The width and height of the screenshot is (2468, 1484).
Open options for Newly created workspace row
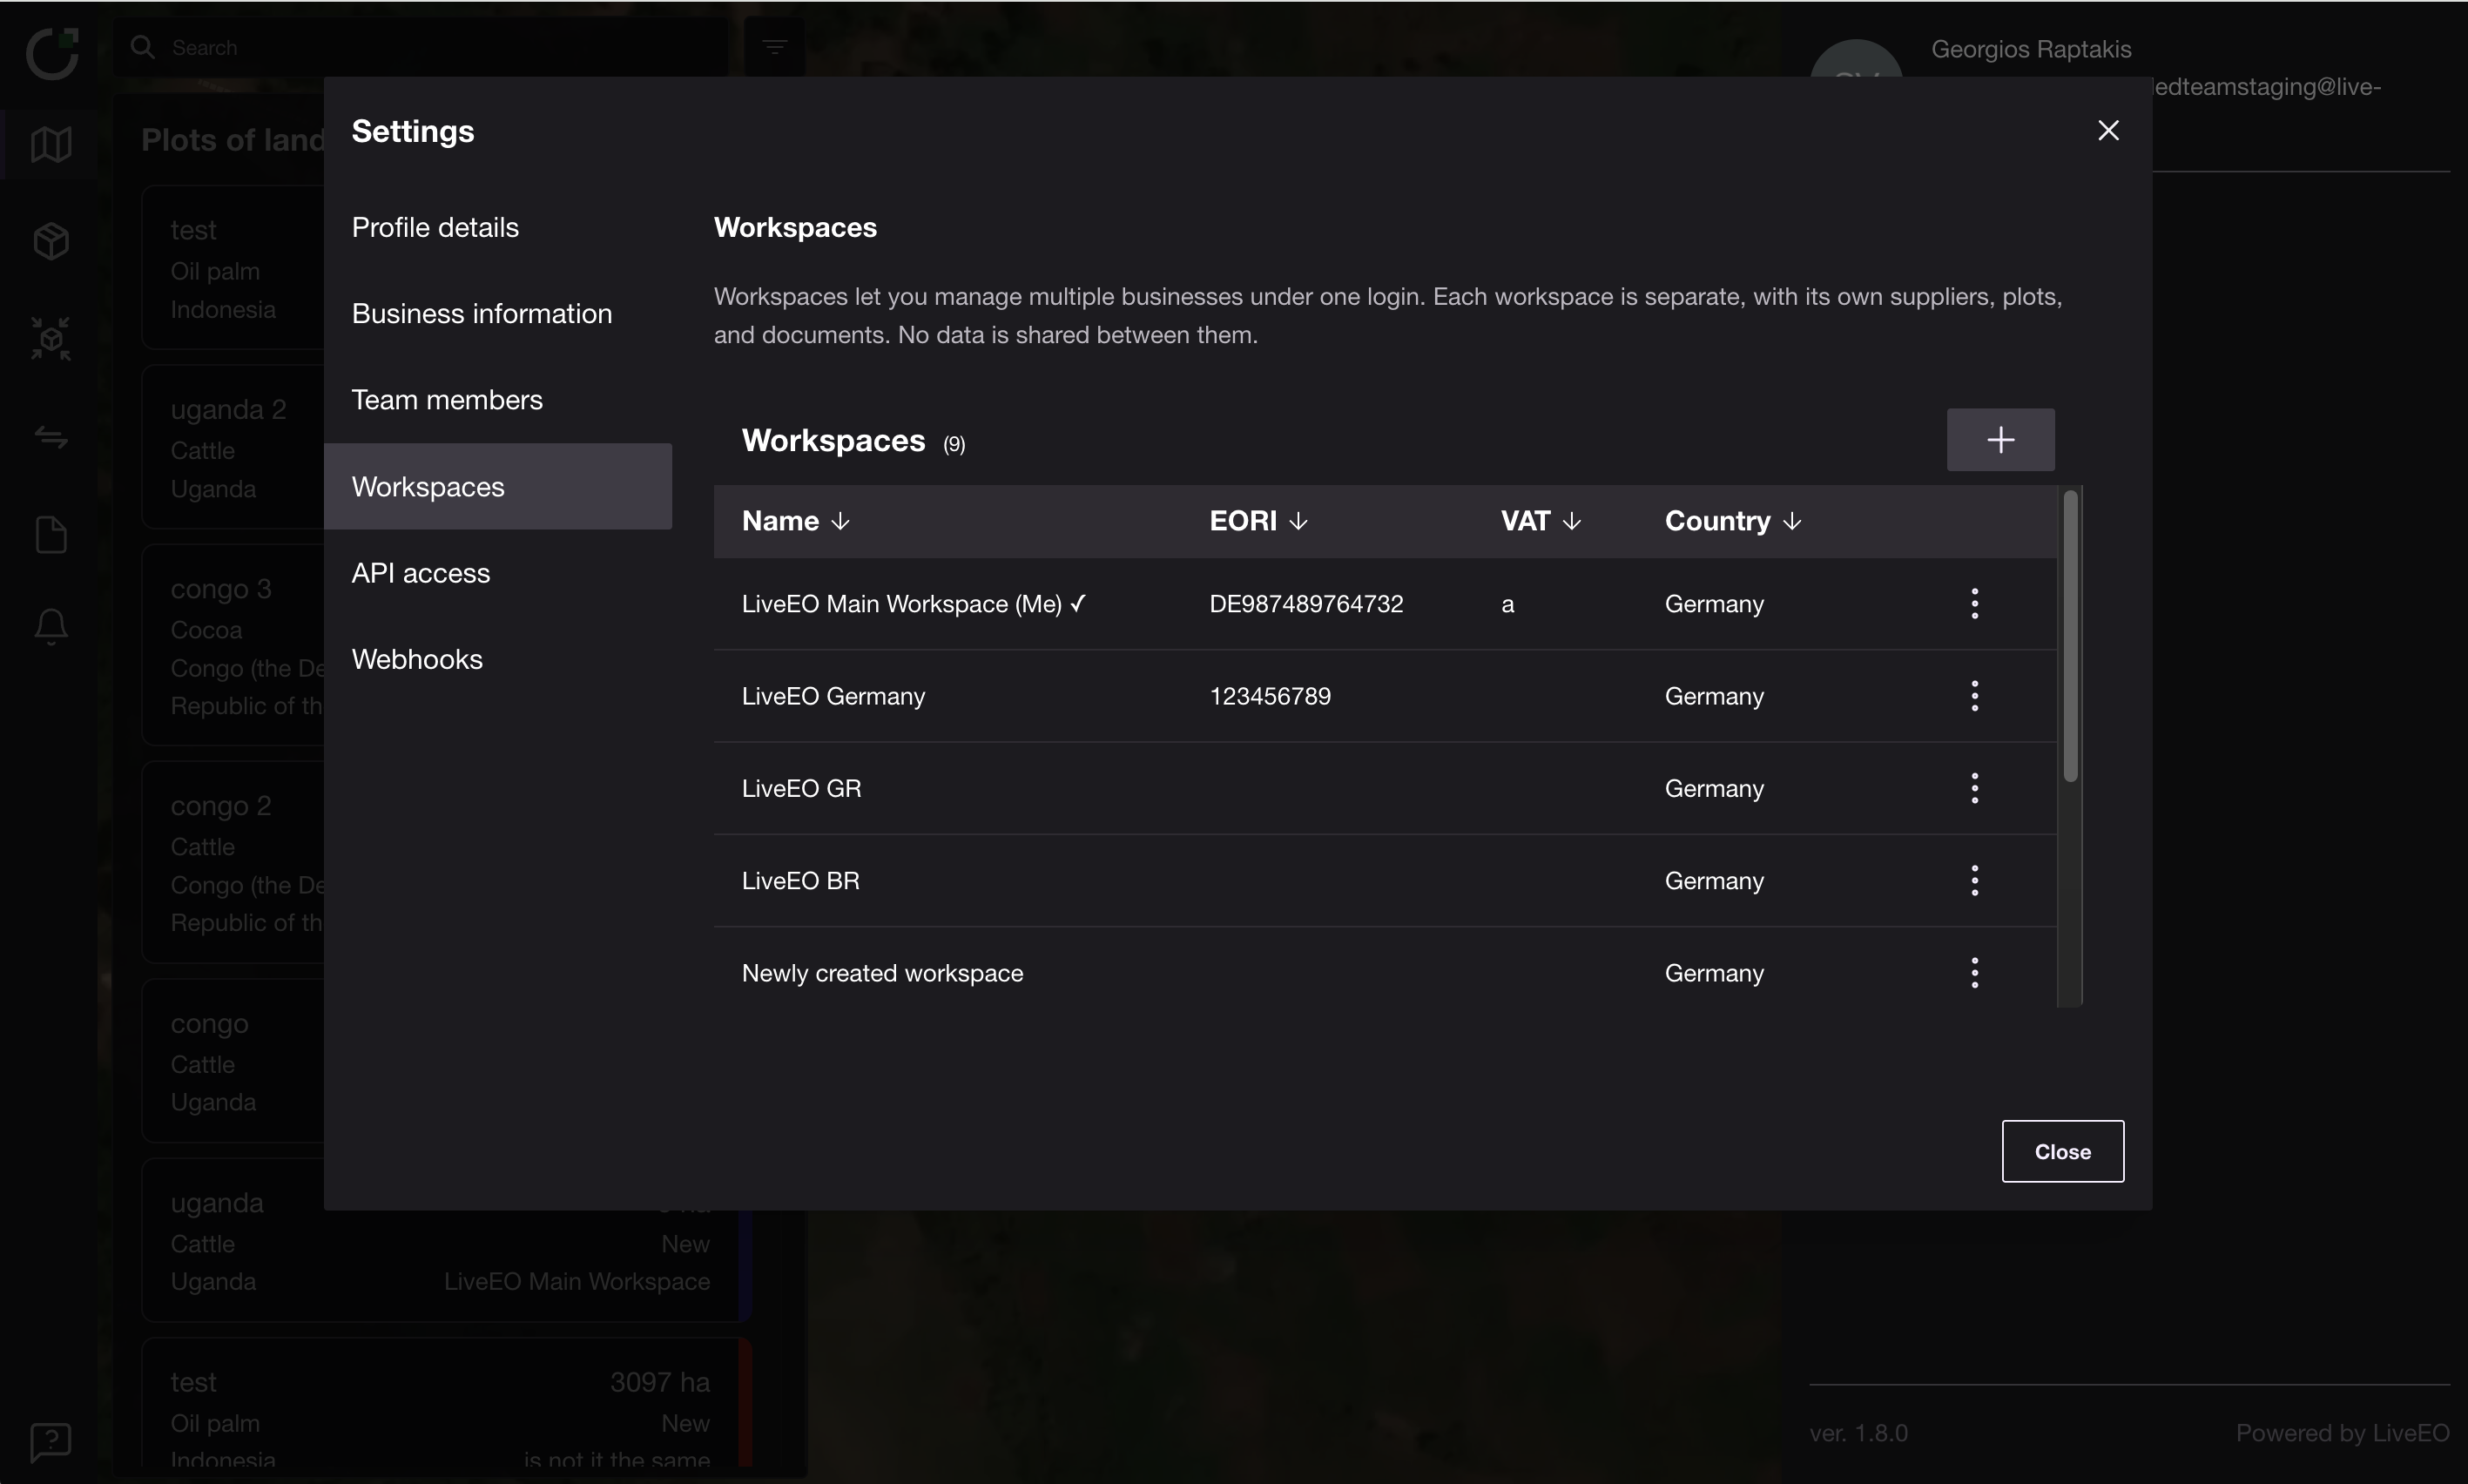click(1974, 972)
